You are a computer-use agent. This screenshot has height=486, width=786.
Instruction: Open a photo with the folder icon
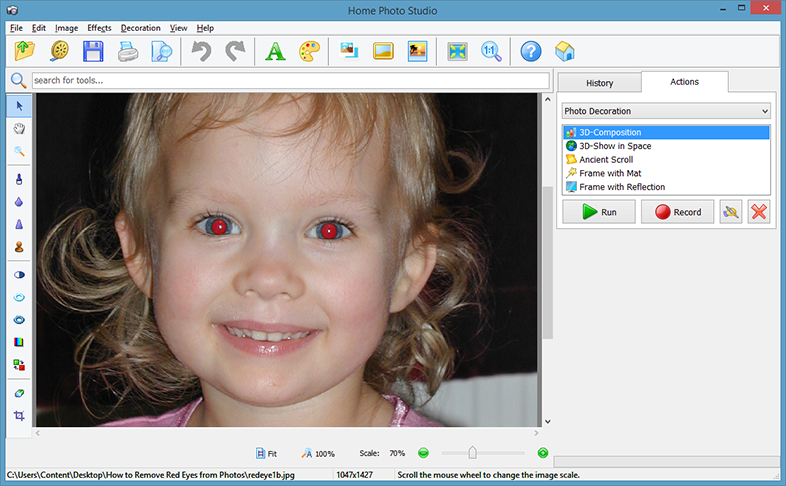[24, 51]
